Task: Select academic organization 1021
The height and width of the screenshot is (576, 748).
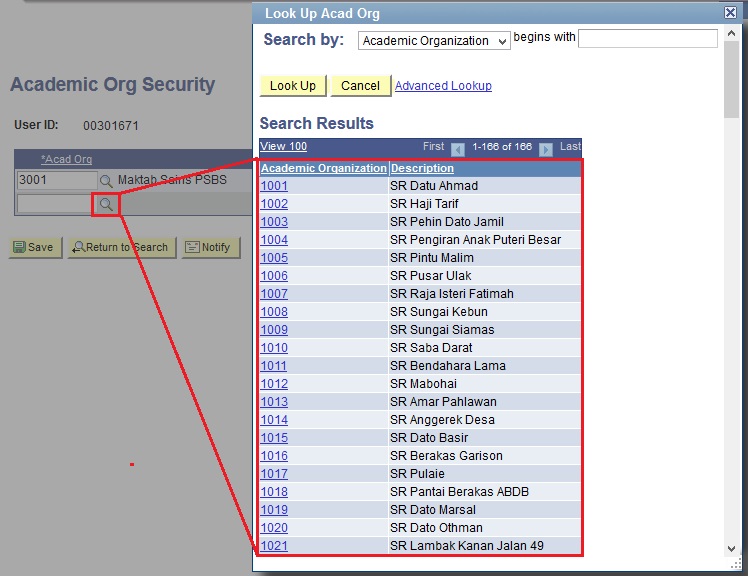Action: coord(274,546)
